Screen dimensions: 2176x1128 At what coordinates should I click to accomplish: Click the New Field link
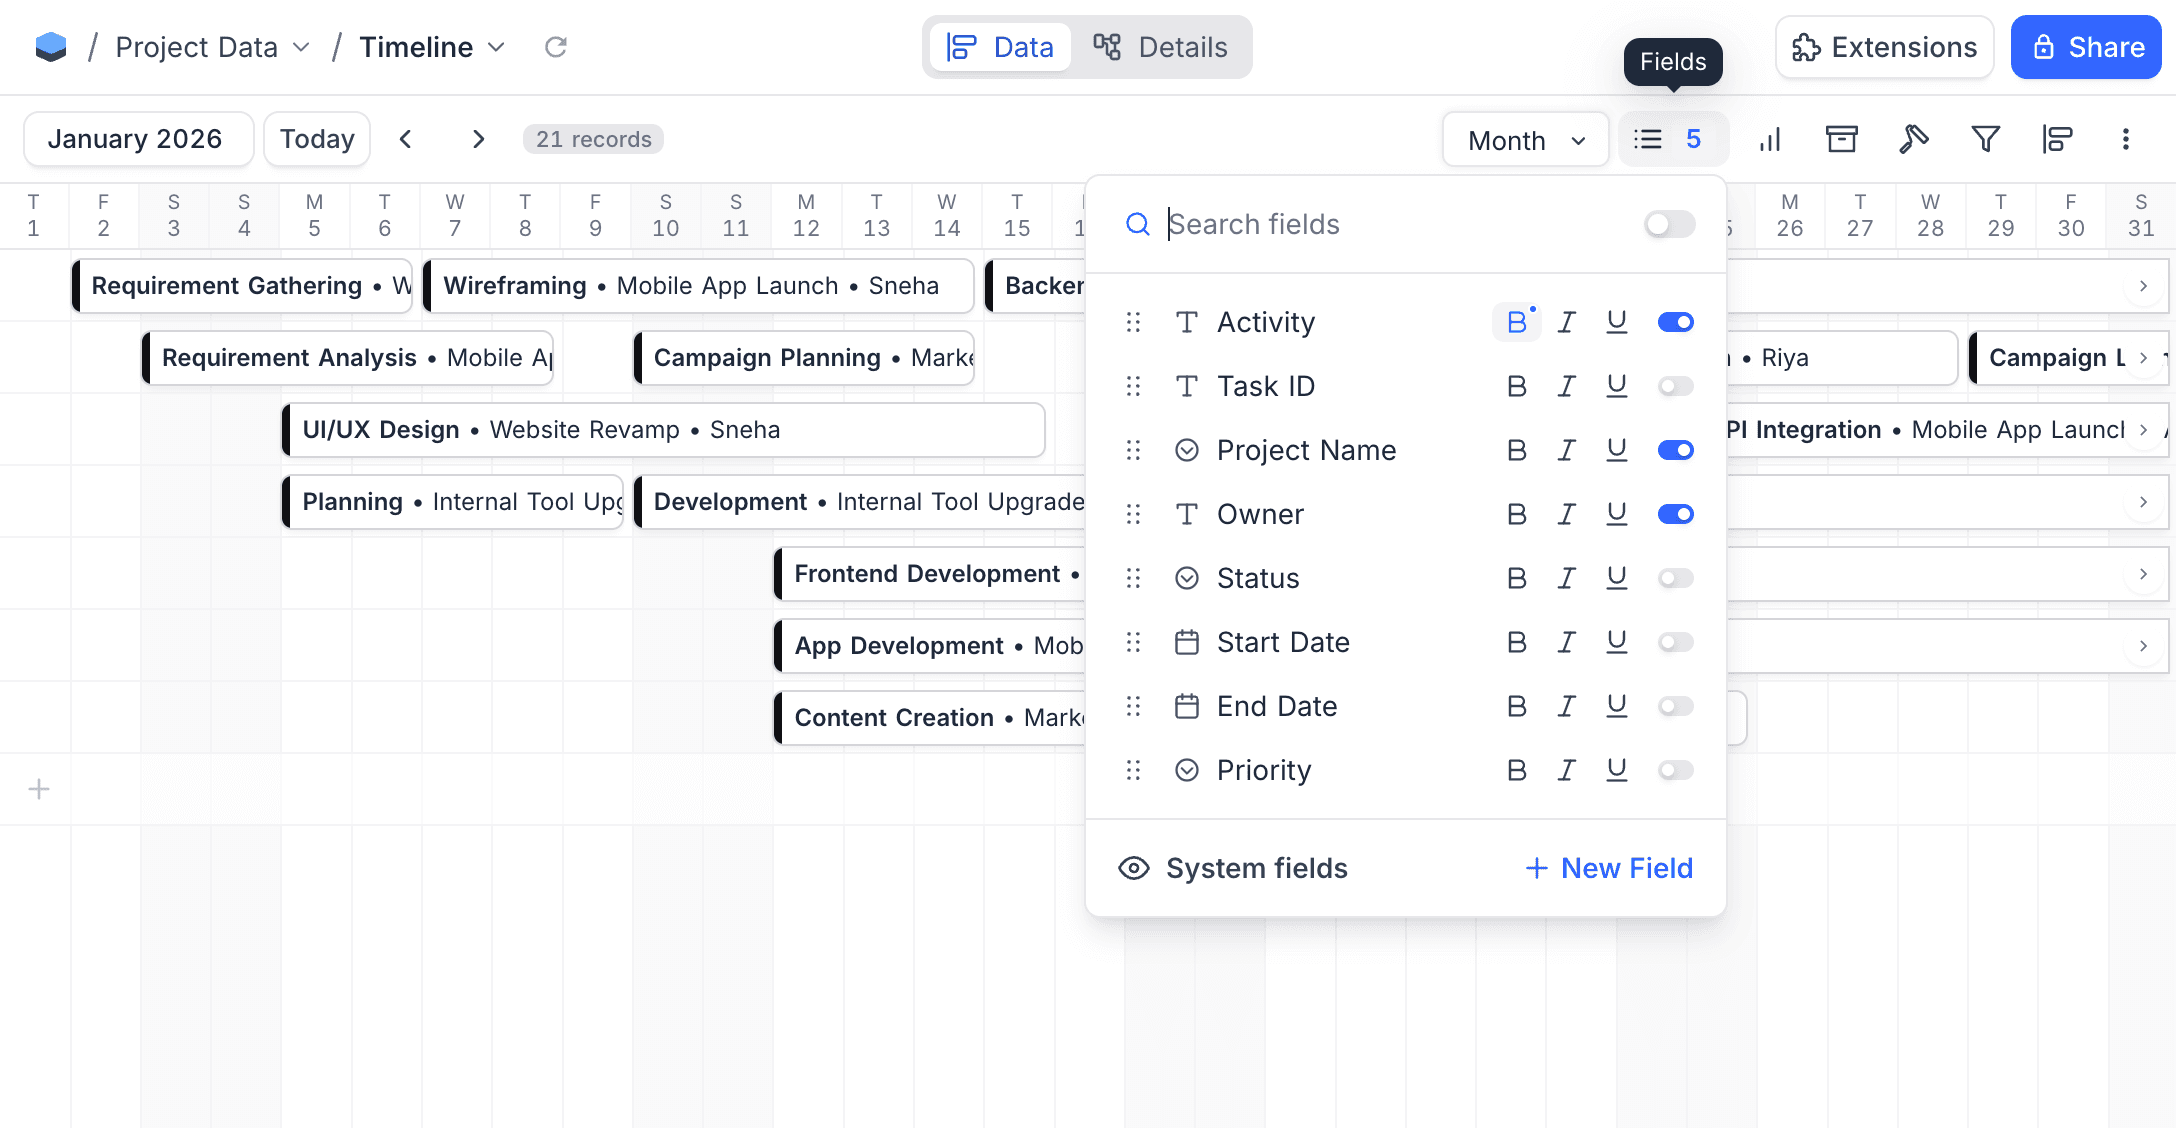click(x=1609, y=868)
